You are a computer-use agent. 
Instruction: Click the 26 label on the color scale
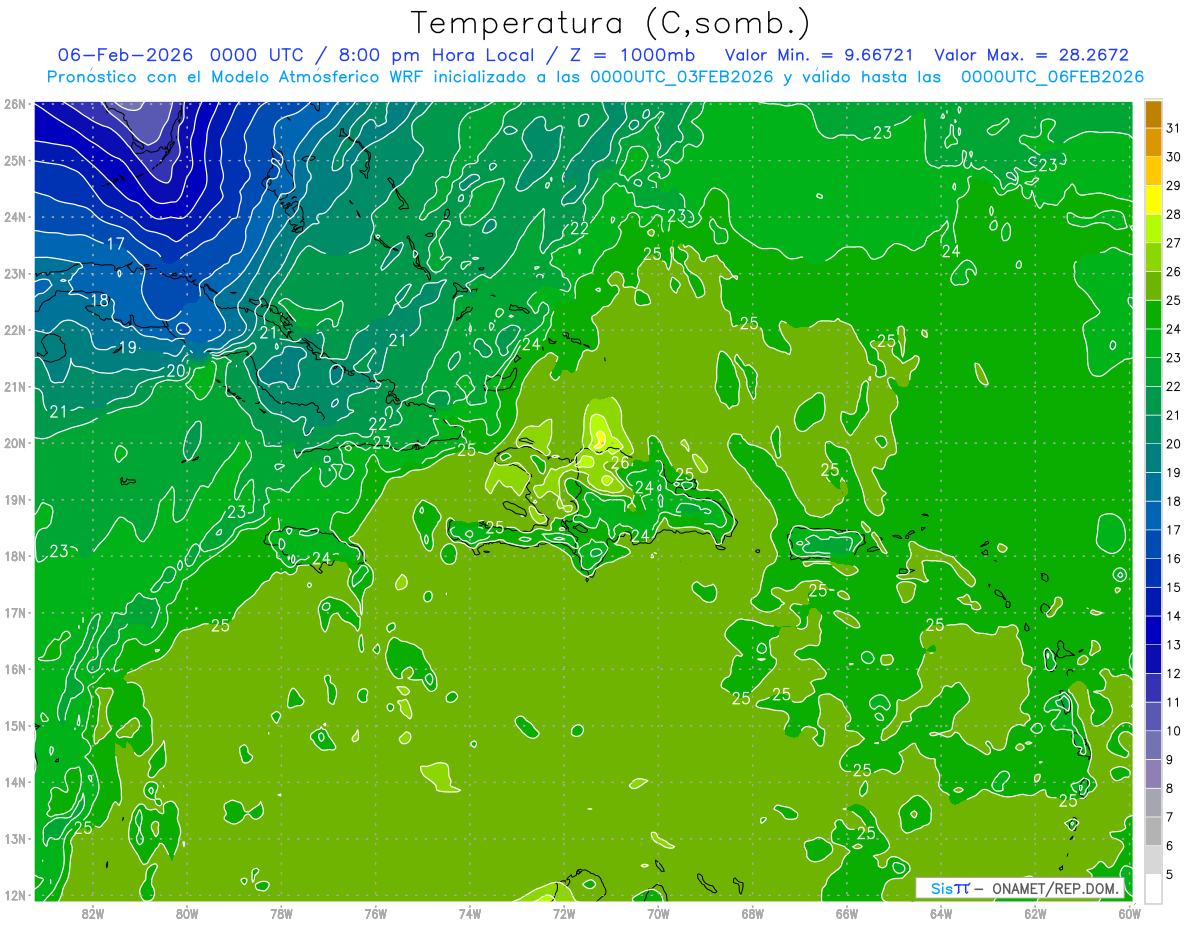[1173, 272]
